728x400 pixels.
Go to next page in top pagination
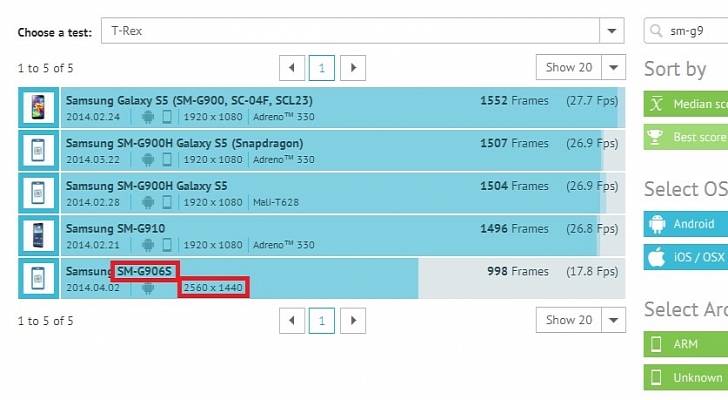coord(351,68)
